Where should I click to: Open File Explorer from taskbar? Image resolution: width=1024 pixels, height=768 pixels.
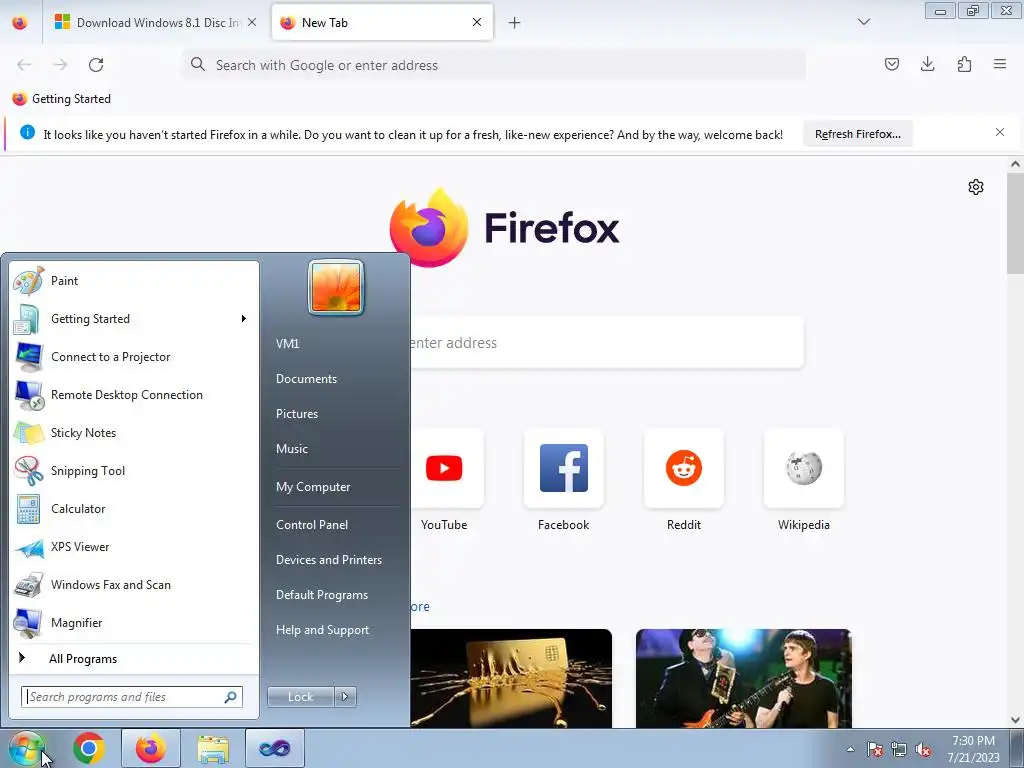[x=213, y=748]
